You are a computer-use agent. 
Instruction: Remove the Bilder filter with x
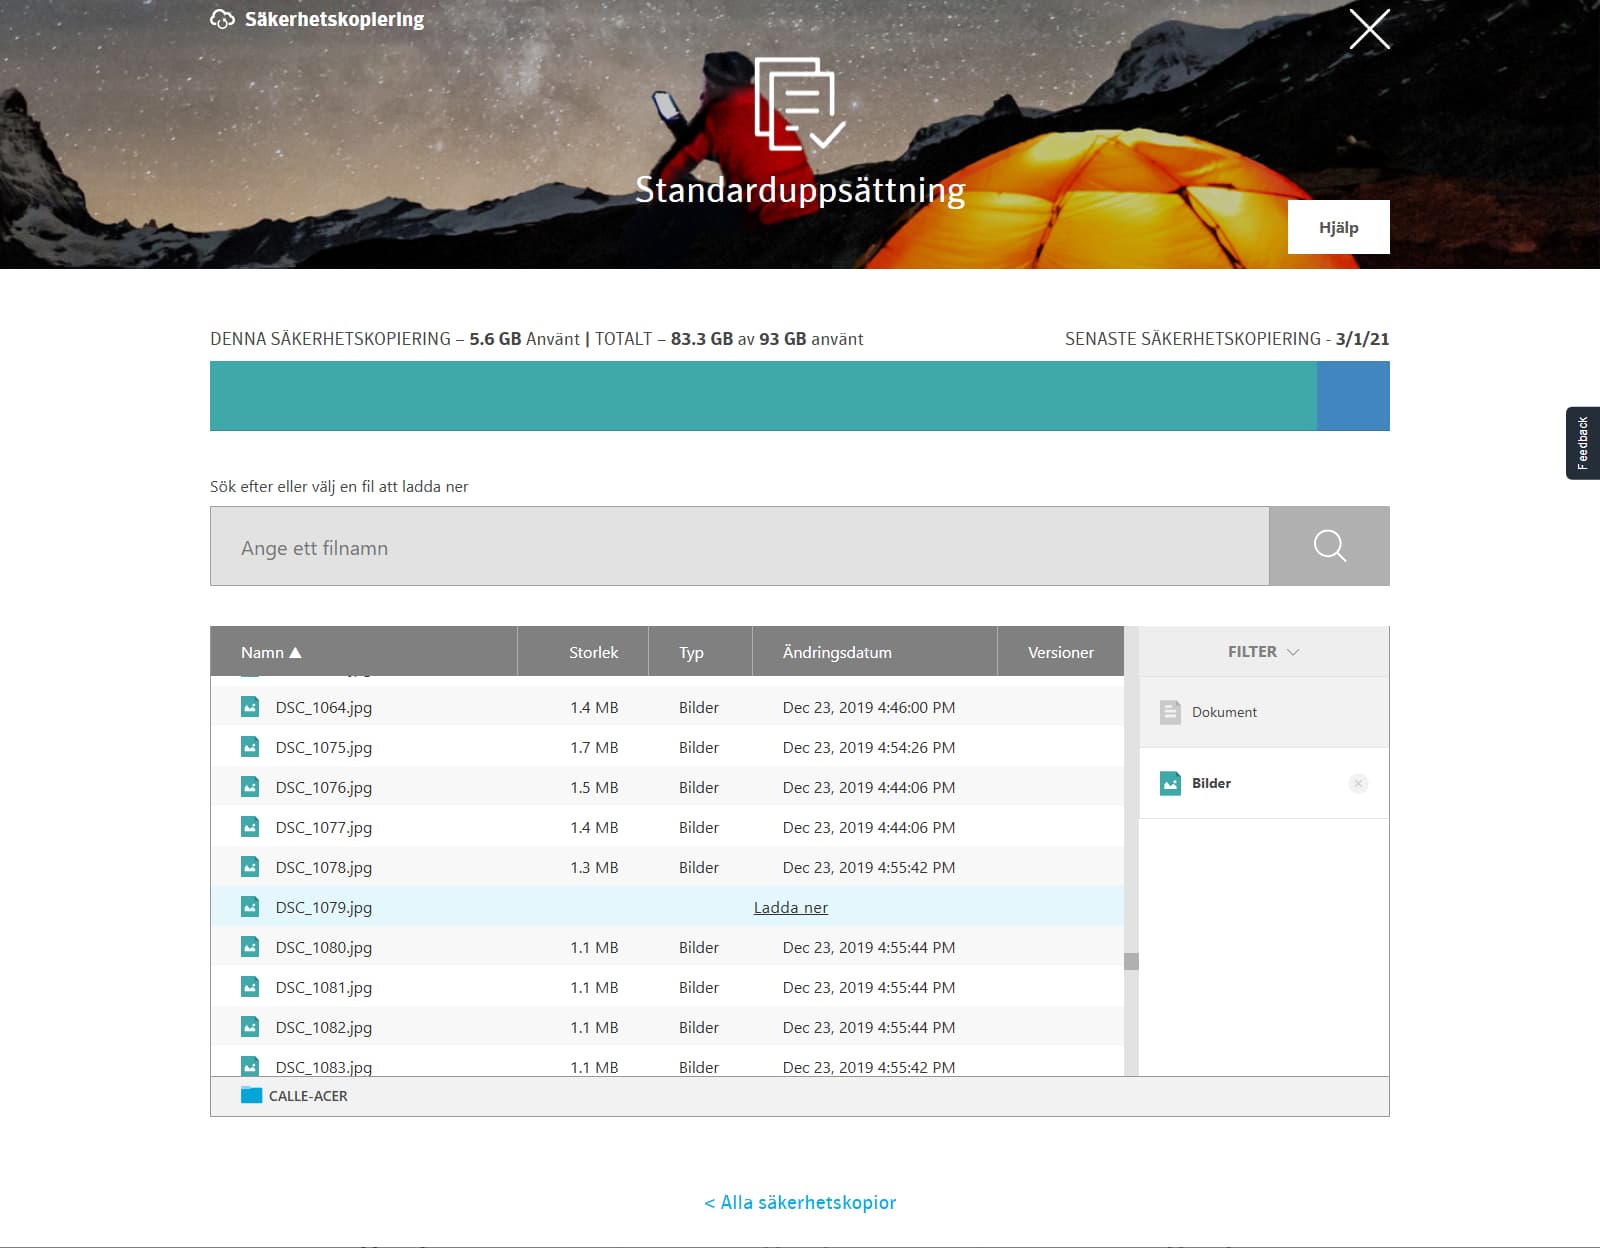click(x=1358, y=783)
